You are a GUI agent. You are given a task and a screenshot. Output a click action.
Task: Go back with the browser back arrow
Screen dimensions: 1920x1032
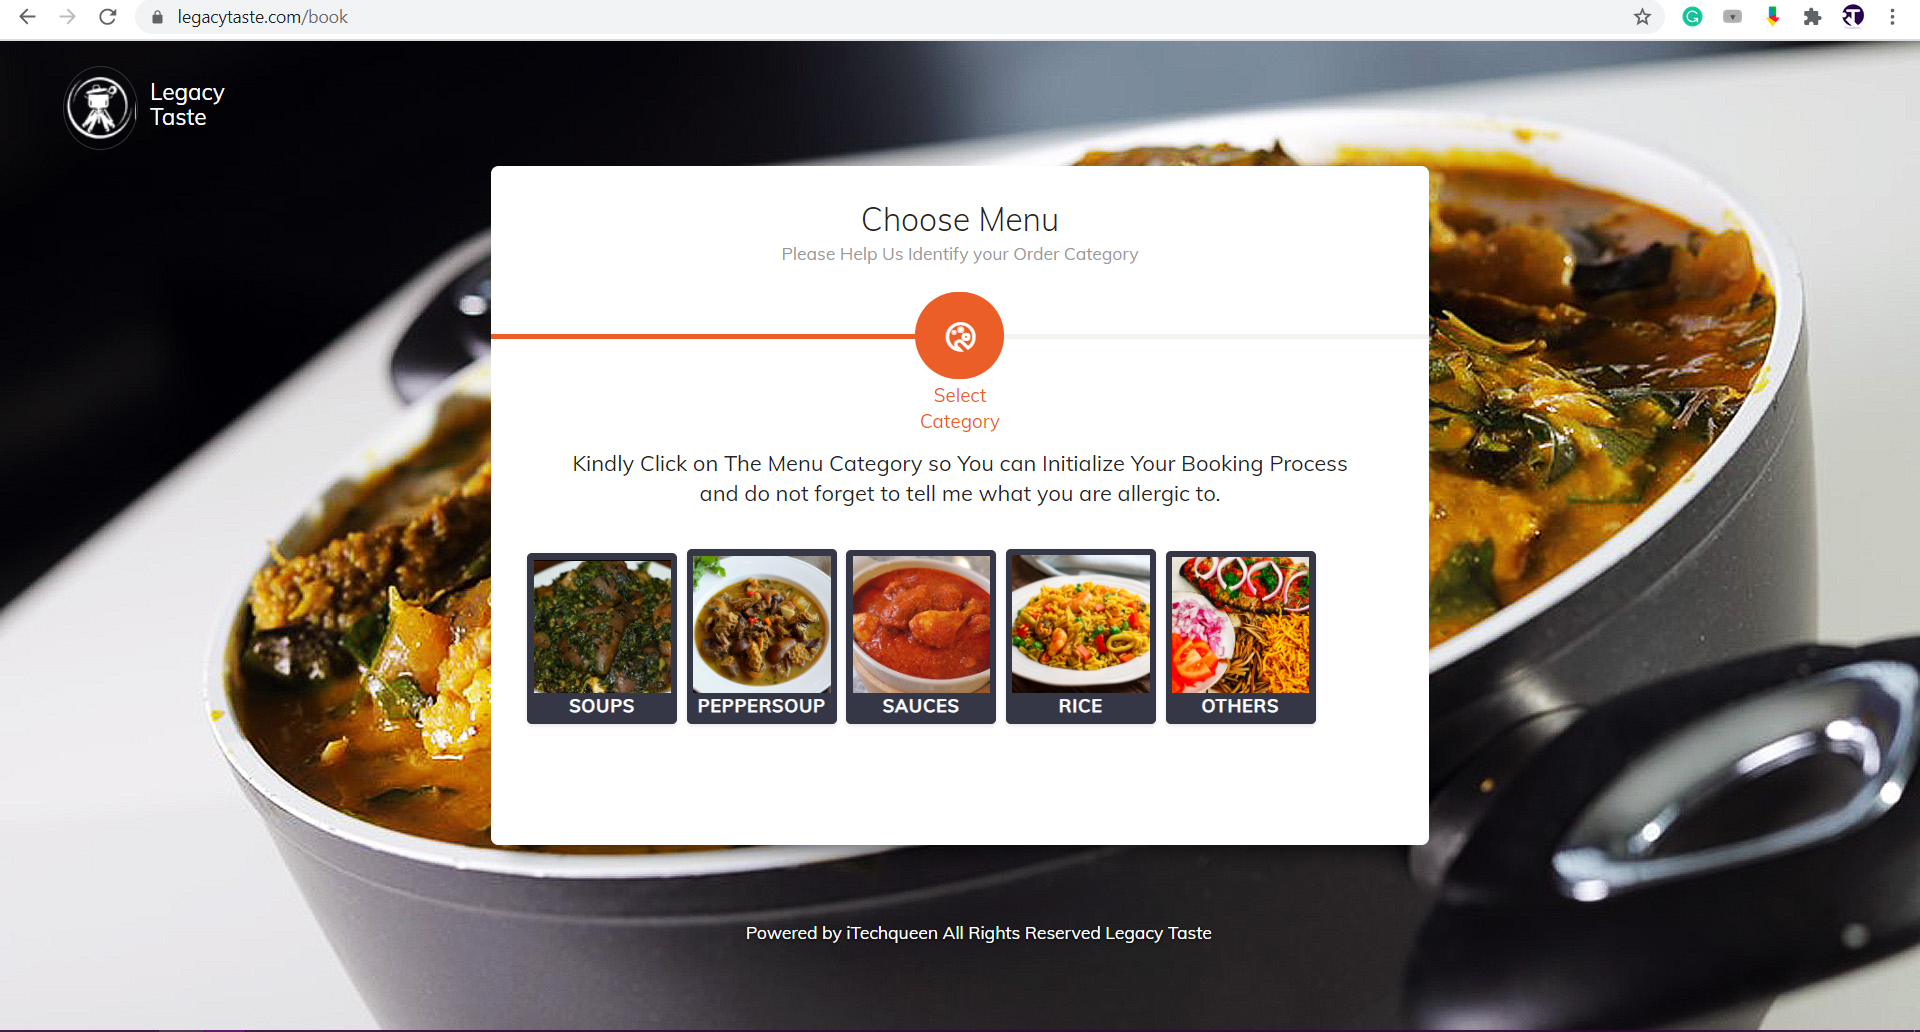(27, 17)
